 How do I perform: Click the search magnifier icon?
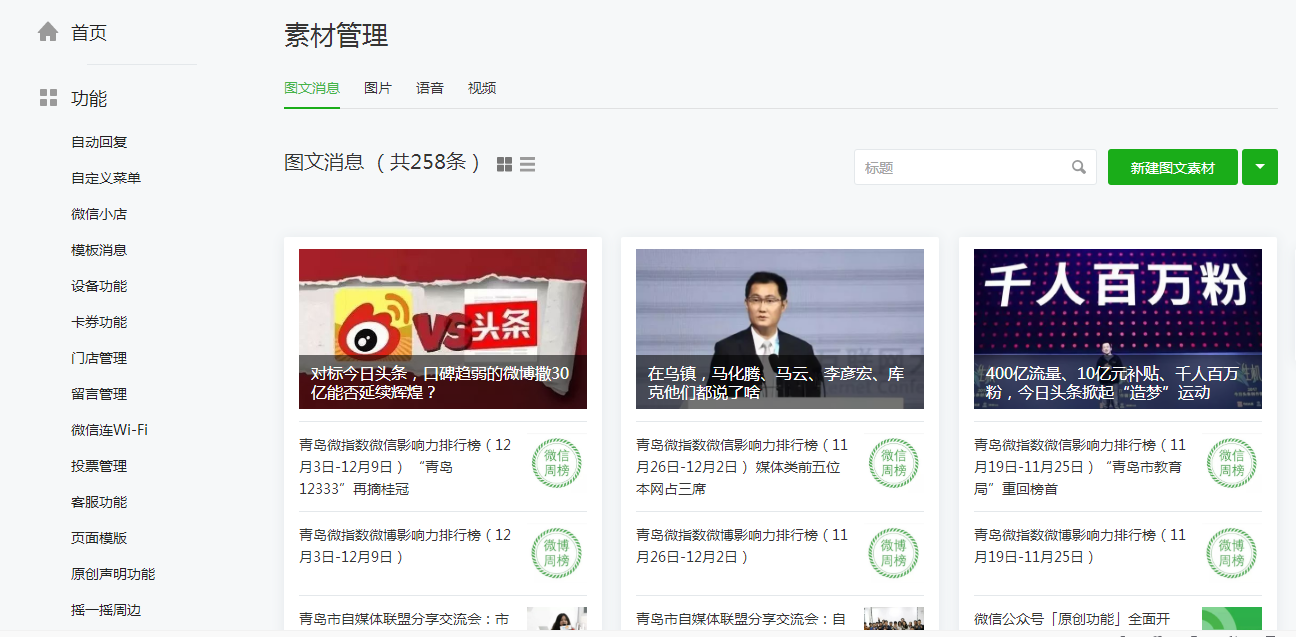coord(1079,168)
